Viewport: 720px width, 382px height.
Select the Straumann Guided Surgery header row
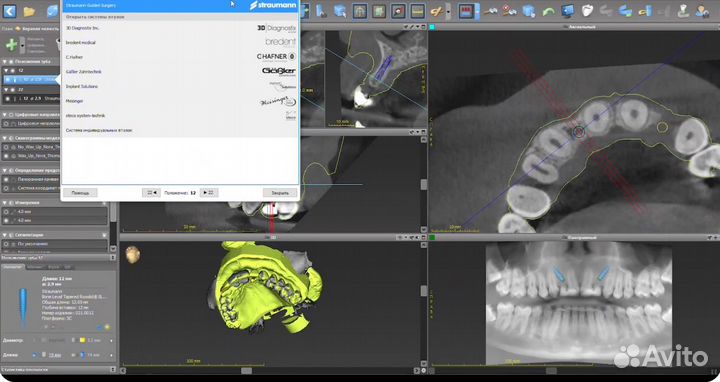coord(180,6)
